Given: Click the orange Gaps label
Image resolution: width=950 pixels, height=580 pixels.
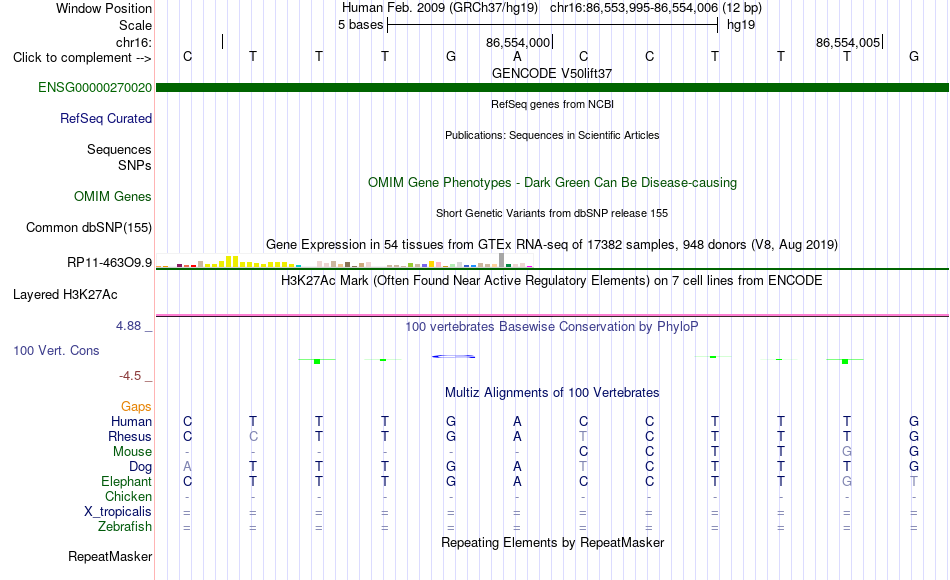Looking at the screenshot, I should pyautogui.click(x=136, y=406).
